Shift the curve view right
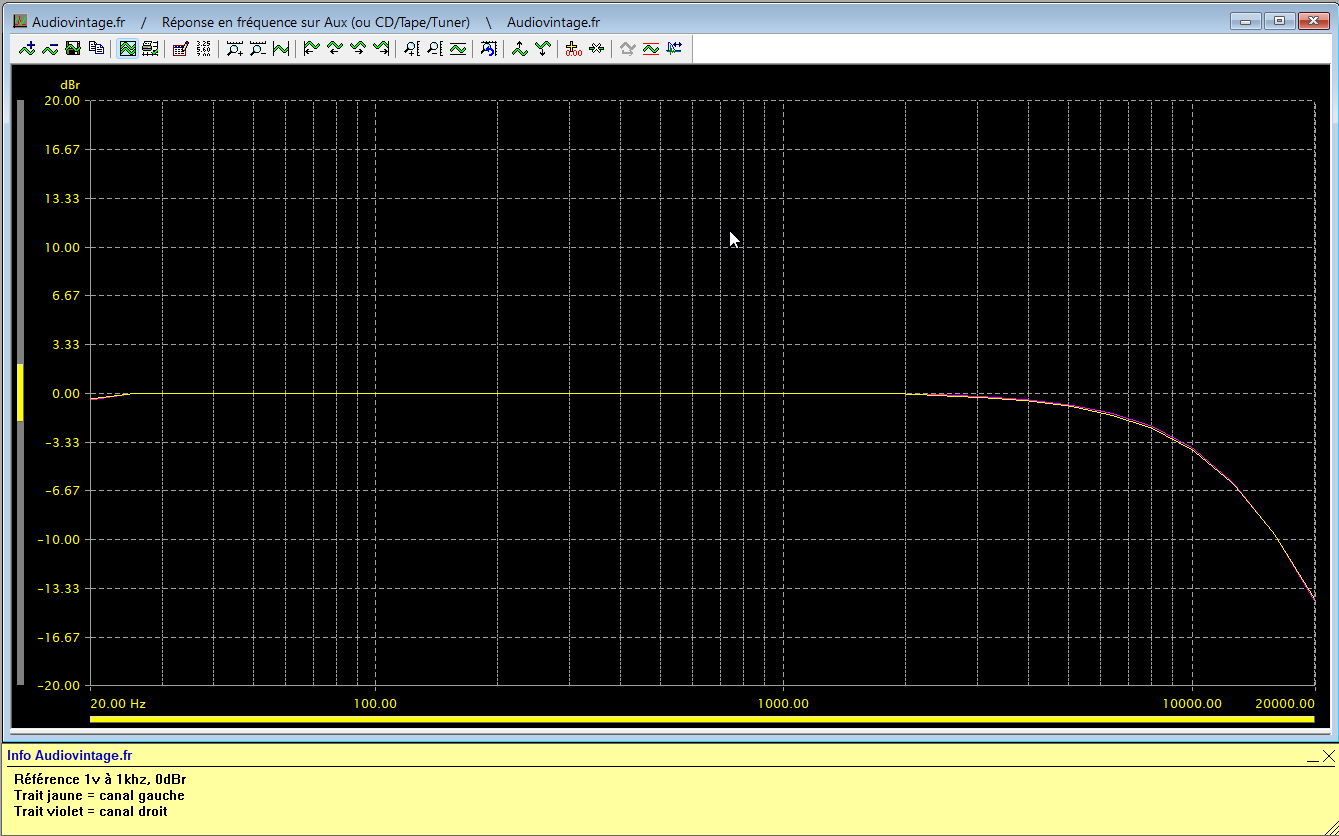This screenshot has width=1339, height=836. [x=358, y=48]
